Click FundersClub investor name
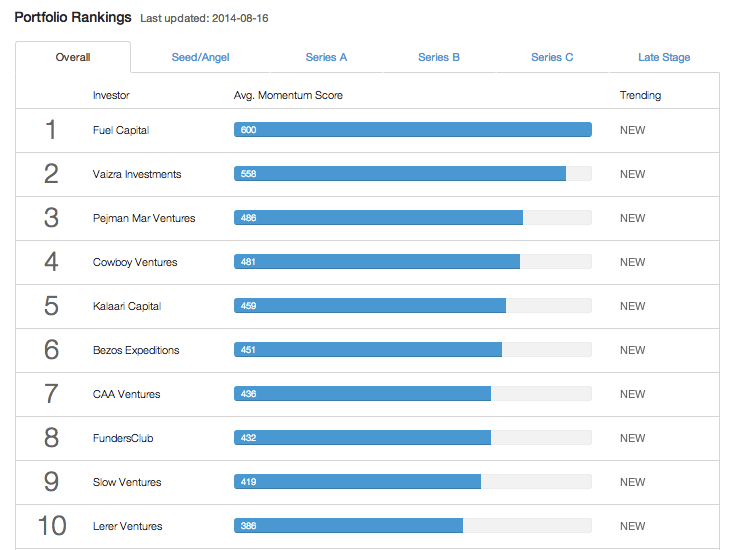Viewport: 733px width, 550px height. [123, 438]
